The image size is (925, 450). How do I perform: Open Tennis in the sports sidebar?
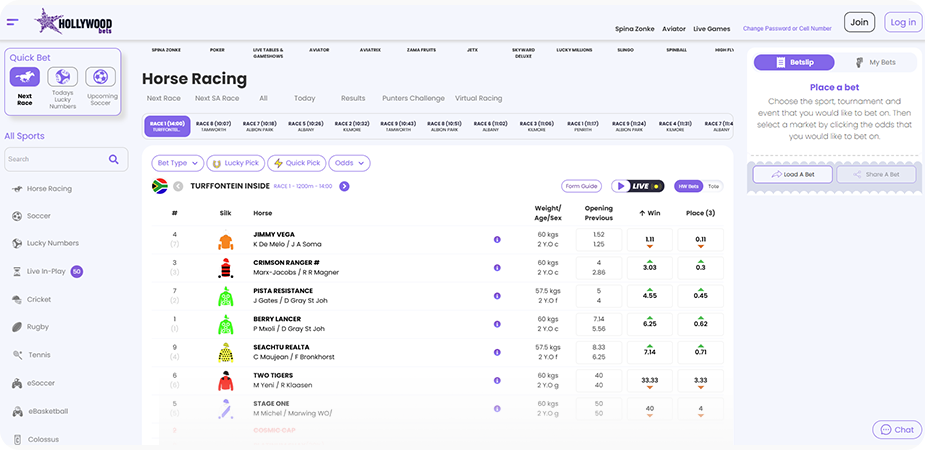point(31,355)
